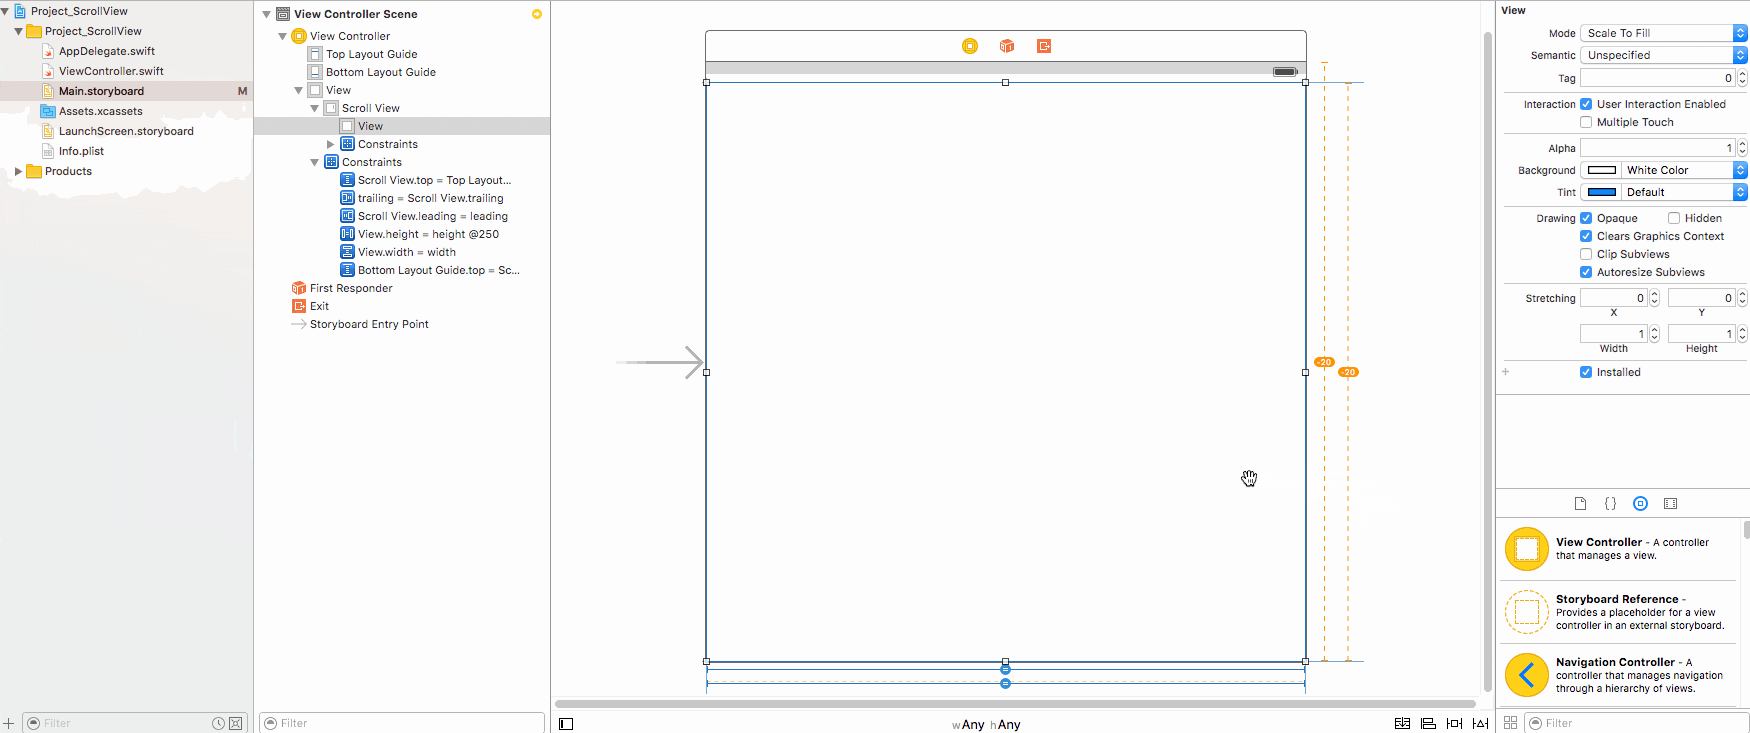Open AppDelegate.swift file
Screen dimensions: 1750x733
coord(107,51)
